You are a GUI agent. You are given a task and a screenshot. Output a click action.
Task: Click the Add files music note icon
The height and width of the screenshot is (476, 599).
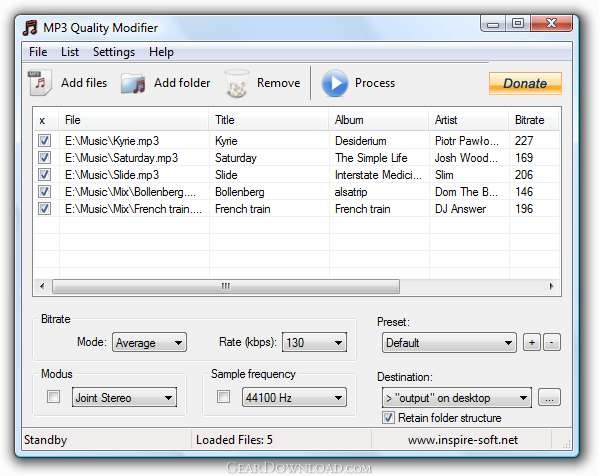(40, 82)
